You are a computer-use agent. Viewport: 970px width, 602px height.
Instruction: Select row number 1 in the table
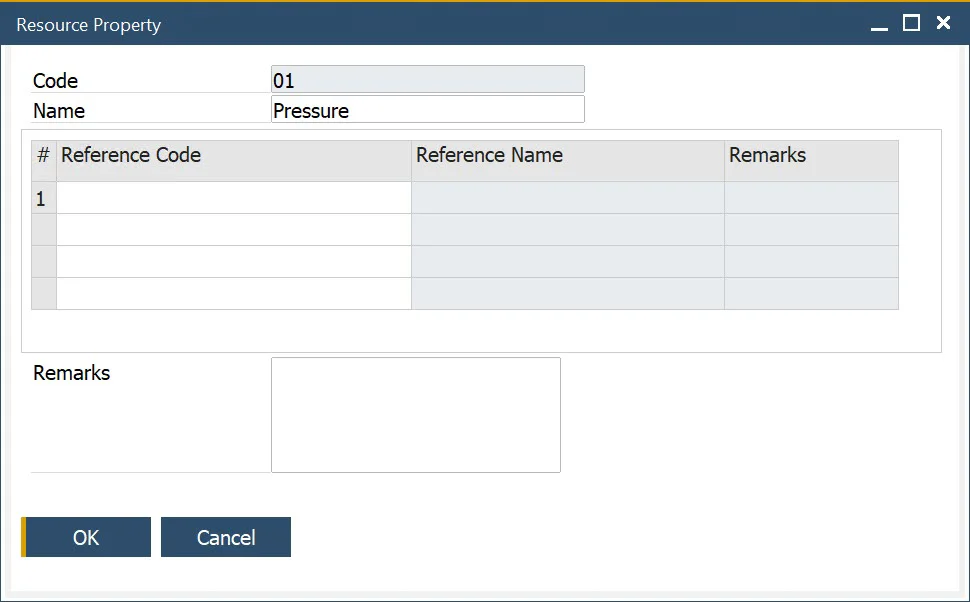41,198
